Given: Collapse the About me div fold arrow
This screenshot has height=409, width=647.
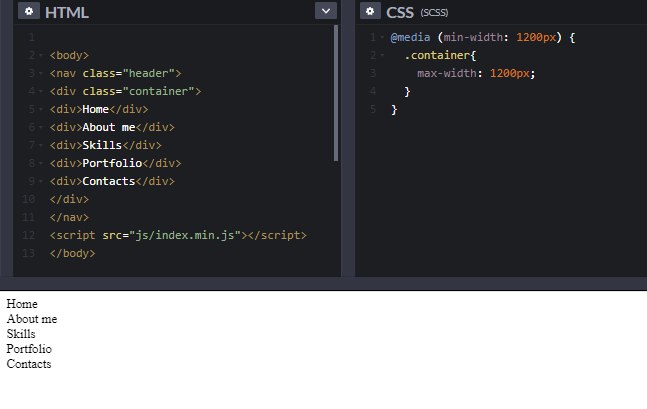Looking at the screenshot, I should (41, 127).
